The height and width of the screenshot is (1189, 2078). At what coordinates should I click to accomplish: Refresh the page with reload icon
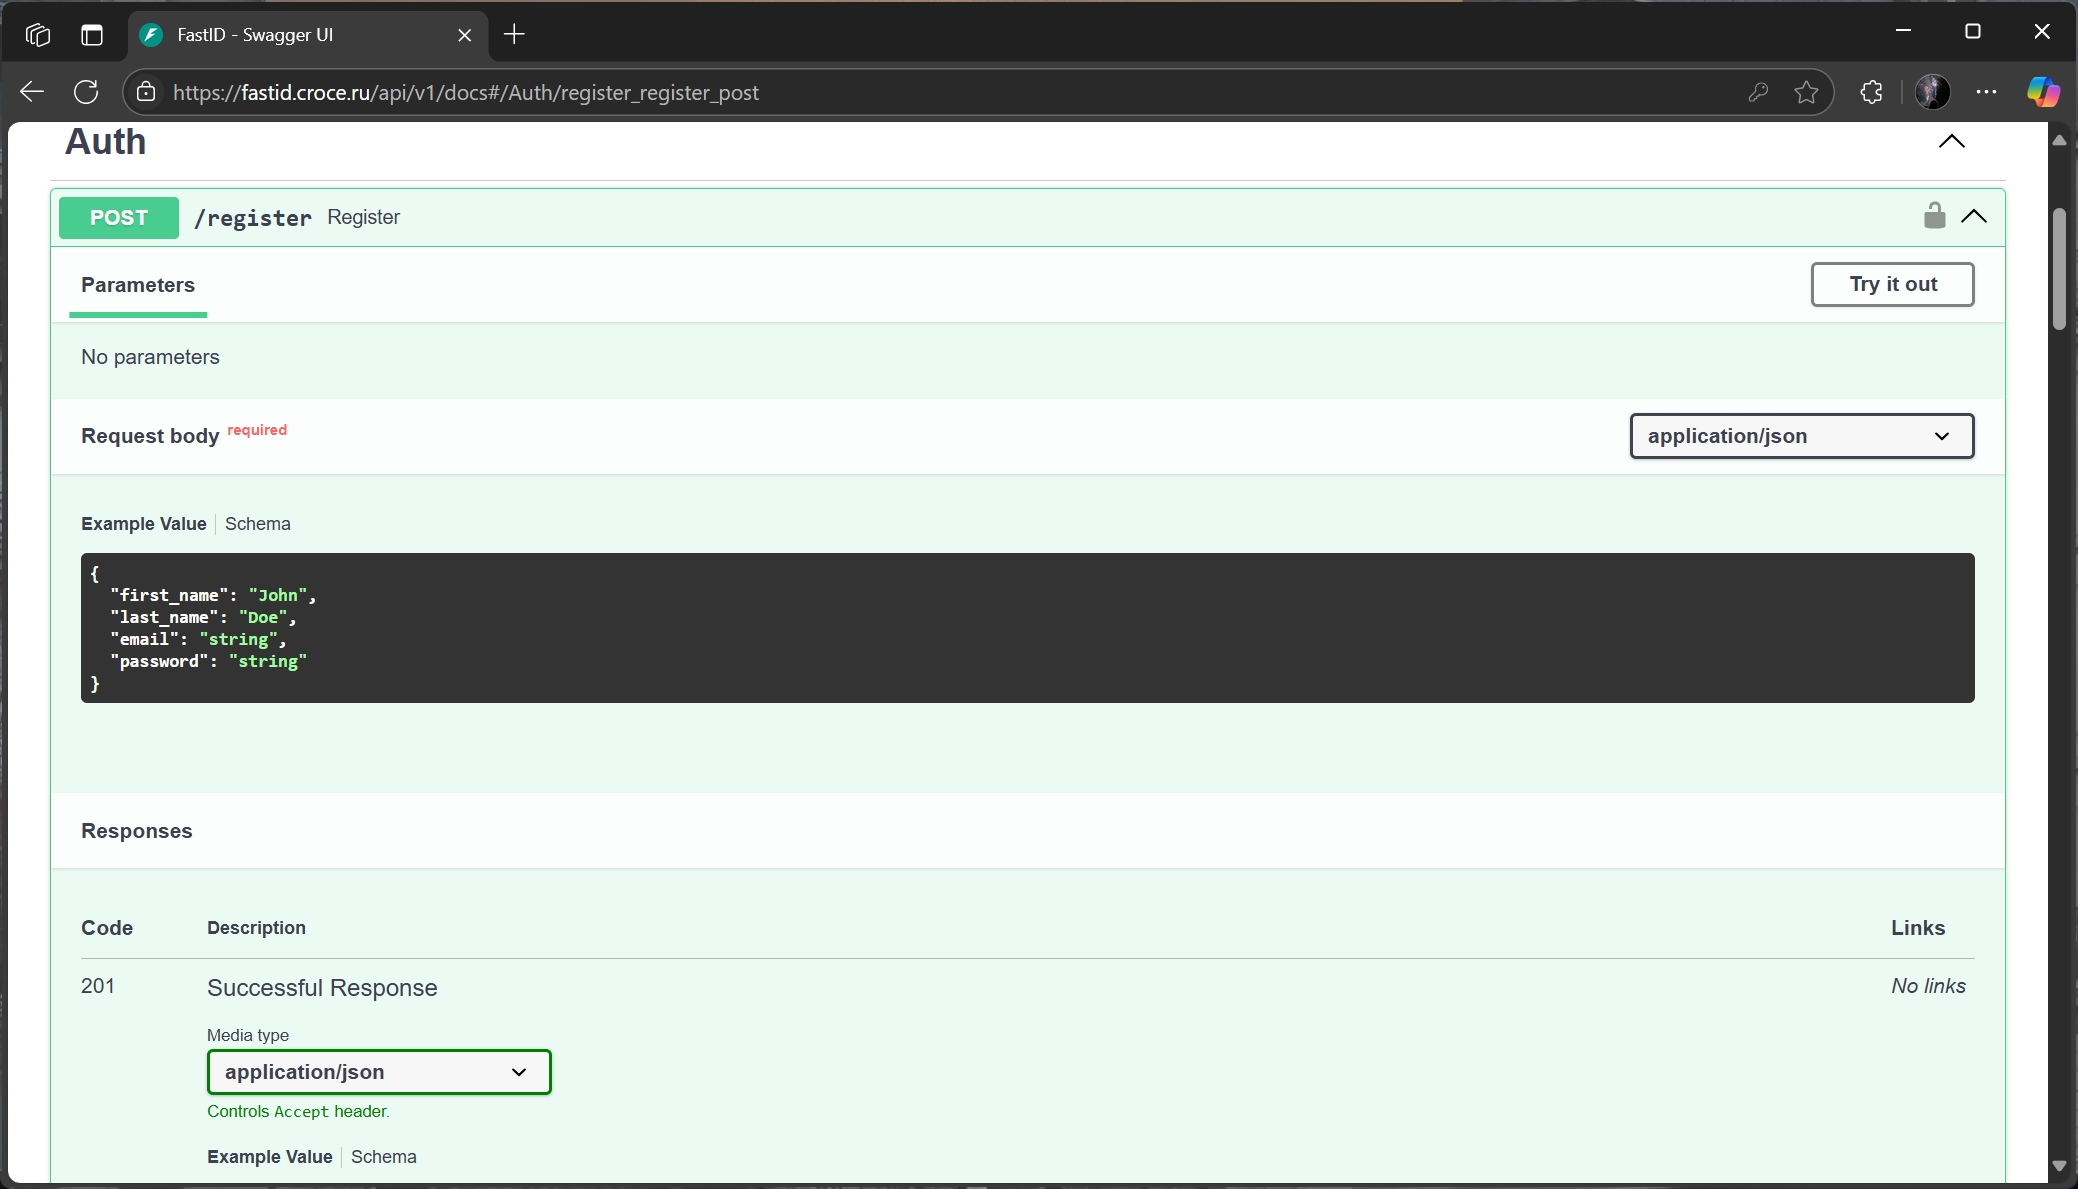pyautogui.click(x=86, y=92)
